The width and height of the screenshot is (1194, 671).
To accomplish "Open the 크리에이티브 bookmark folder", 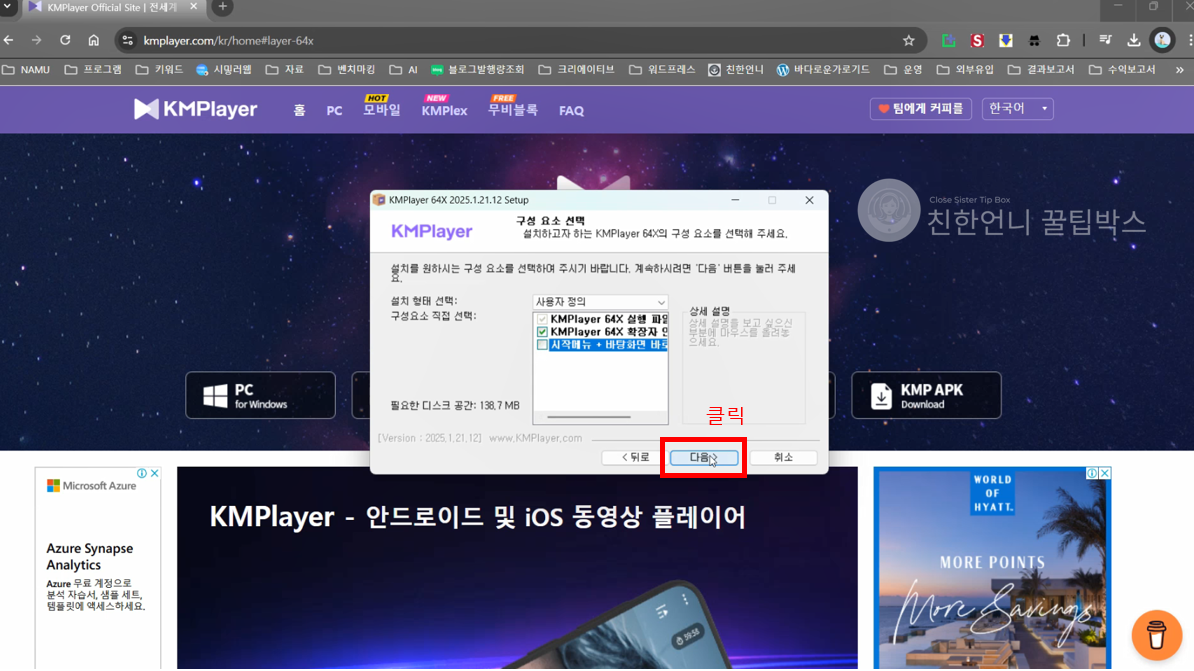I will coord(576,69).
